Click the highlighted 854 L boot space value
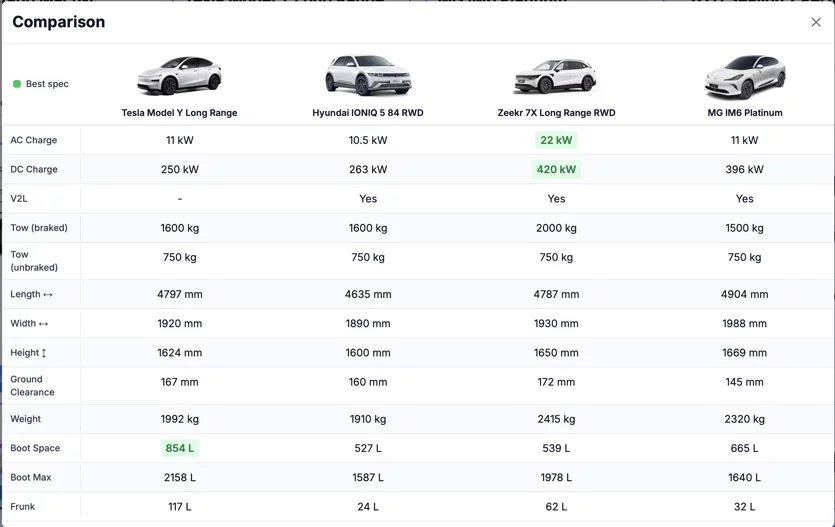835x527 pixels. tap(179, 448)
